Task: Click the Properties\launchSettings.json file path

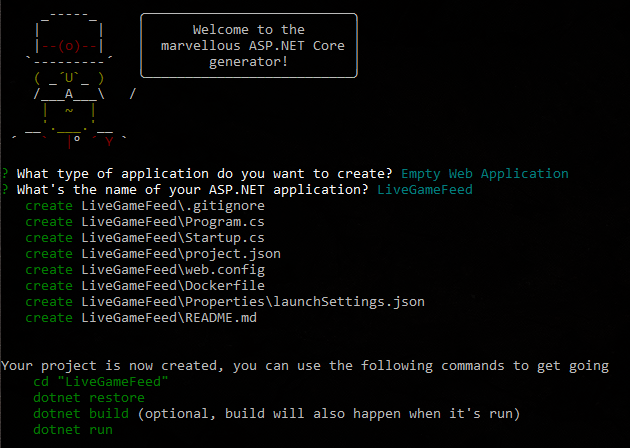Action: click(252, 302)
